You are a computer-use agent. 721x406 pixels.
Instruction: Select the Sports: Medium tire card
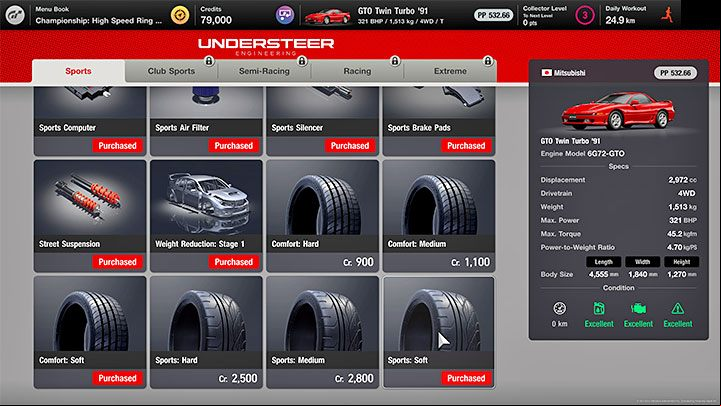coord(322,332)
